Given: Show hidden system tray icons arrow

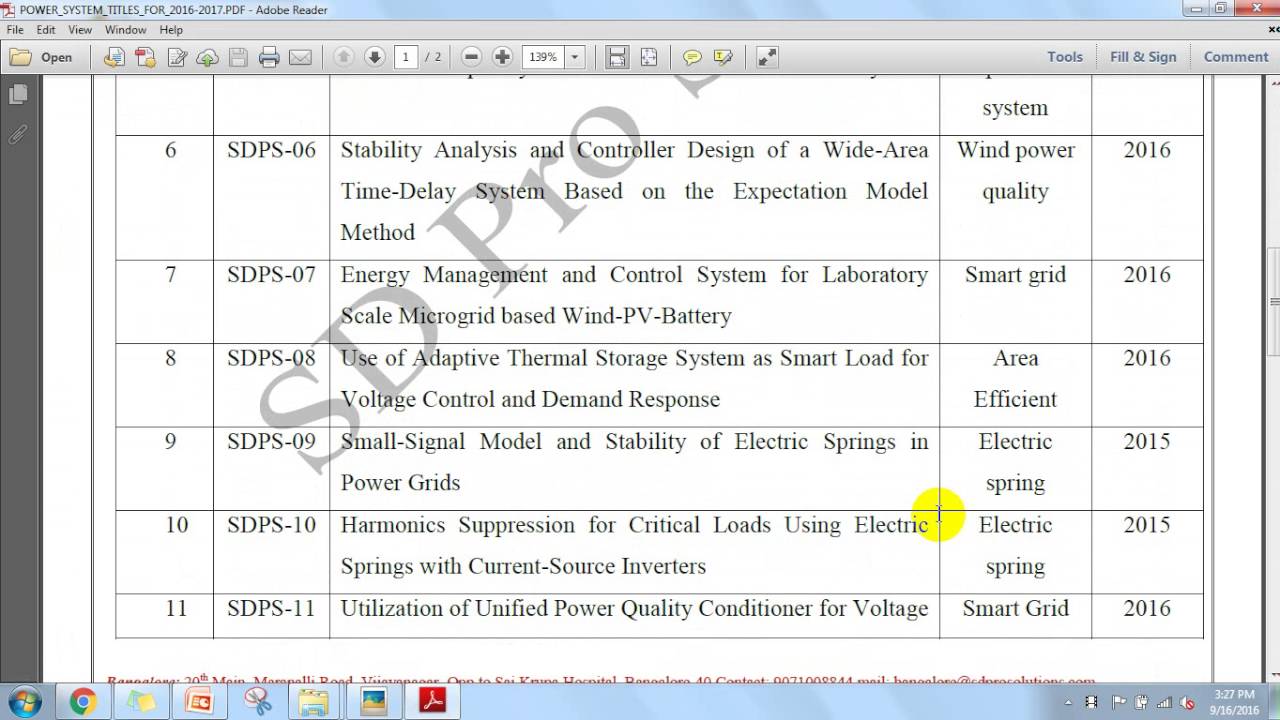Looking at the screenshot, I should click(x=1069, y=703).
